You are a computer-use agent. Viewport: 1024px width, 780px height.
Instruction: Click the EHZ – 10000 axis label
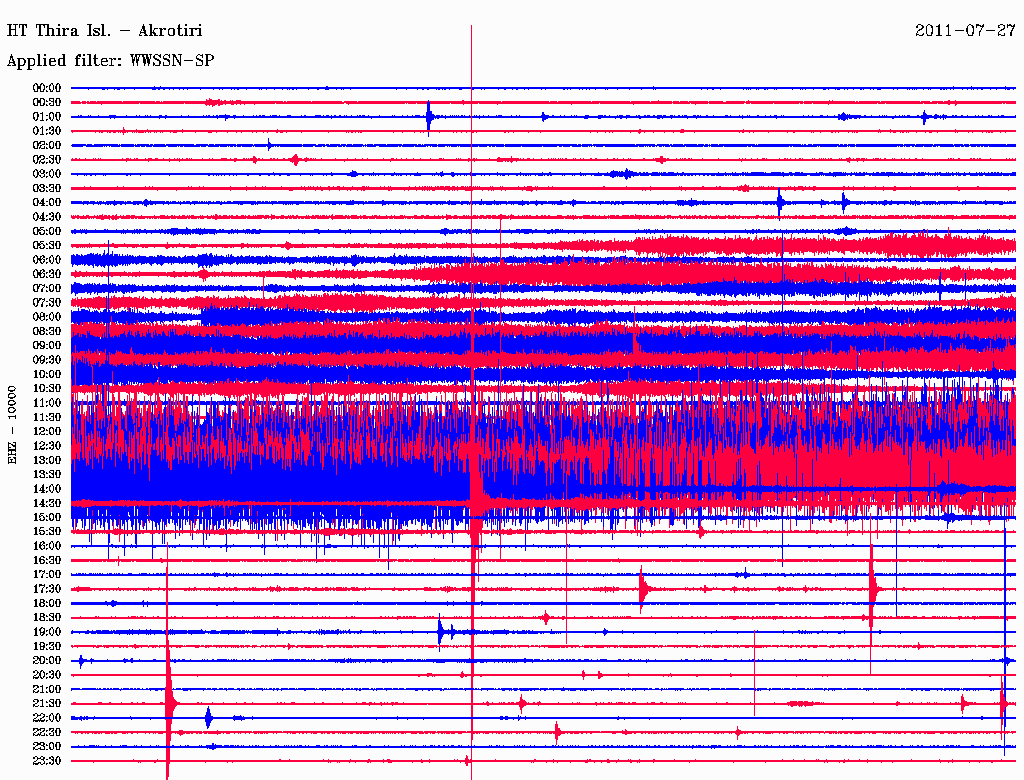pyautogui.click(x=12, y=425)
